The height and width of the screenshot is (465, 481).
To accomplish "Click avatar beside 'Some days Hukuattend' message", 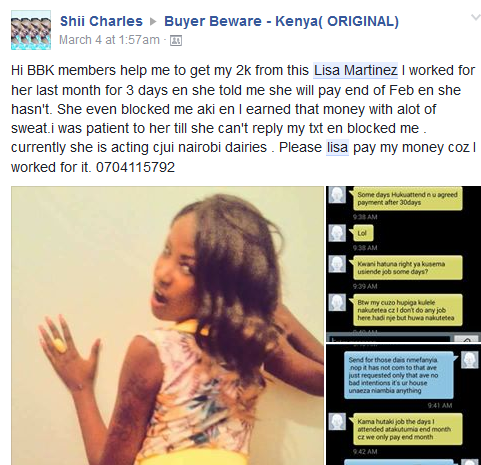I will (337, 195).
